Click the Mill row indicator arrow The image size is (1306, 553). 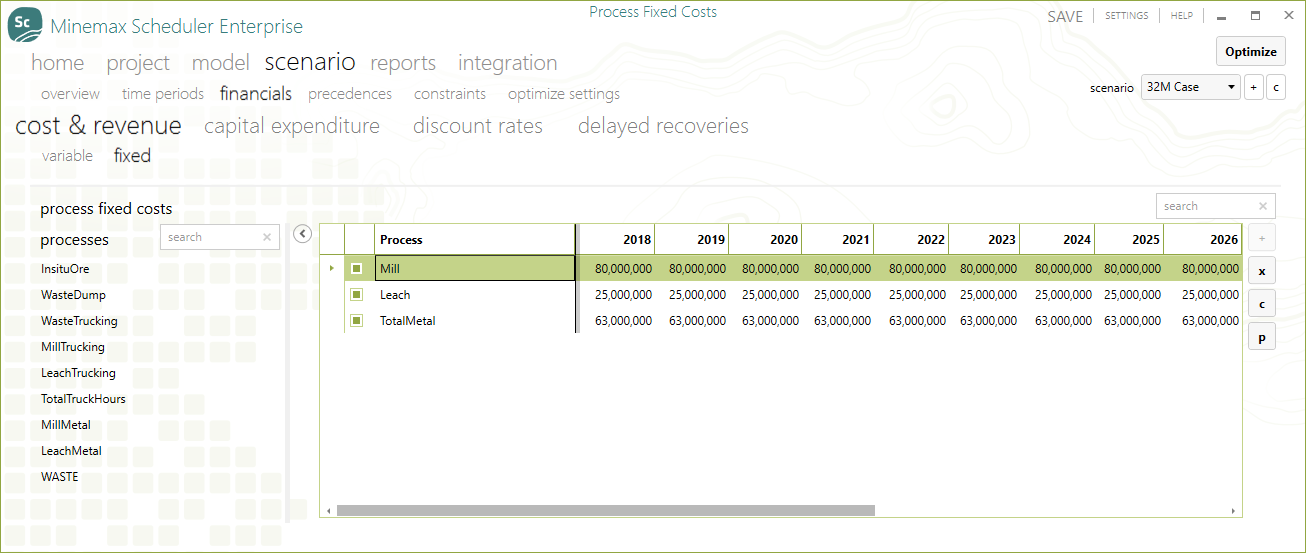click(332, 268)
